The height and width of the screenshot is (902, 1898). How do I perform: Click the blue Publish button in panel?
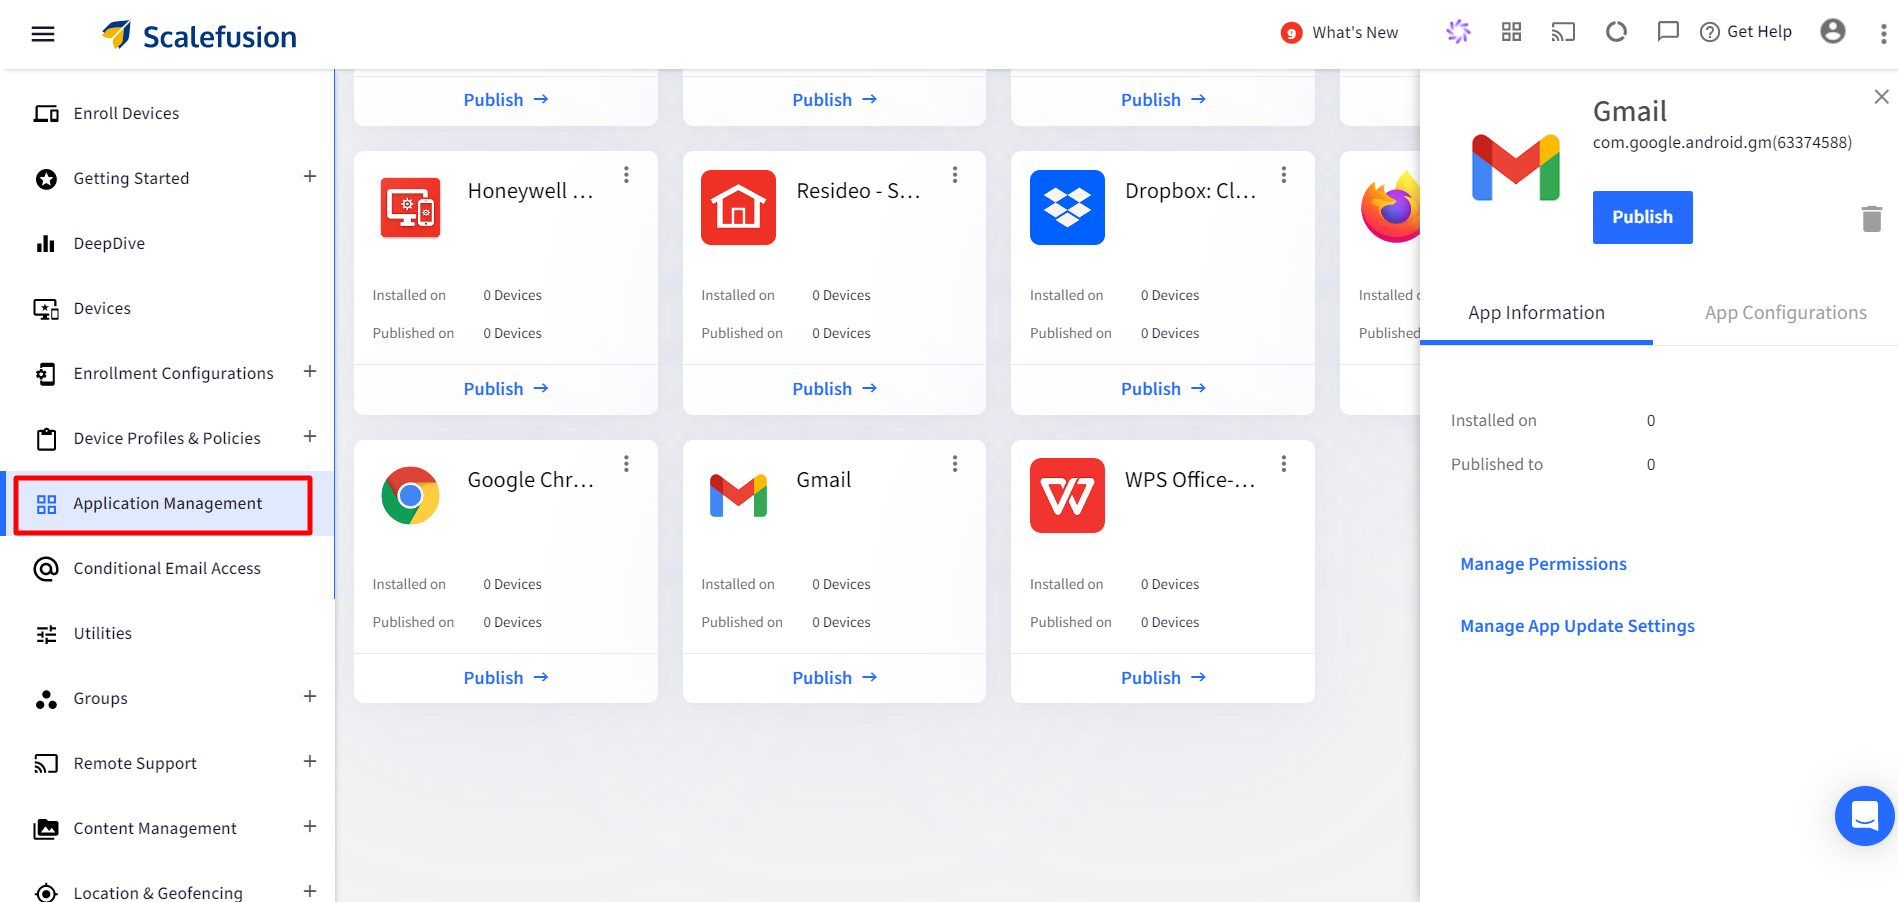click(1642, 217)
